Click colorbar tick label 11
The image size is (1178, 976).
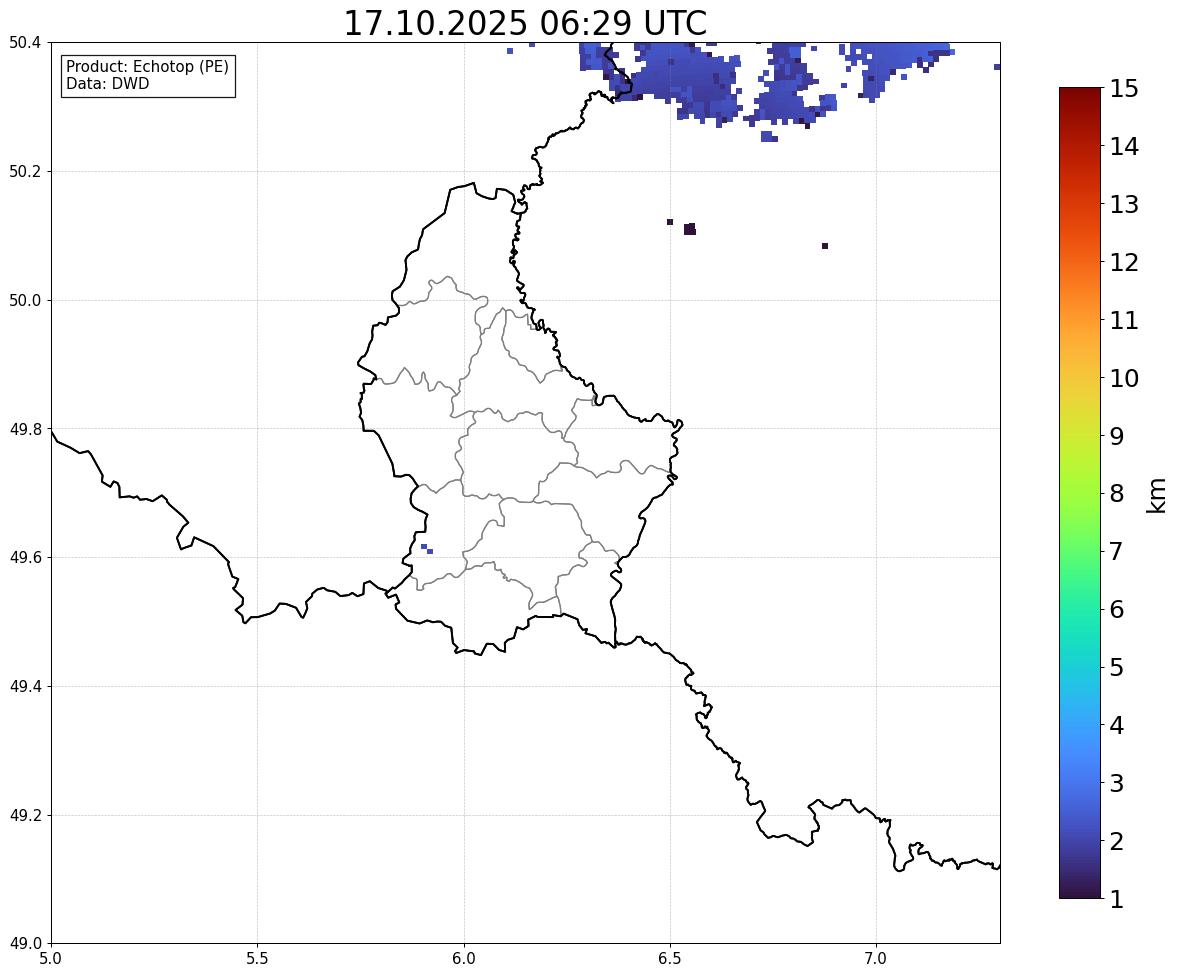[1124, 320]
